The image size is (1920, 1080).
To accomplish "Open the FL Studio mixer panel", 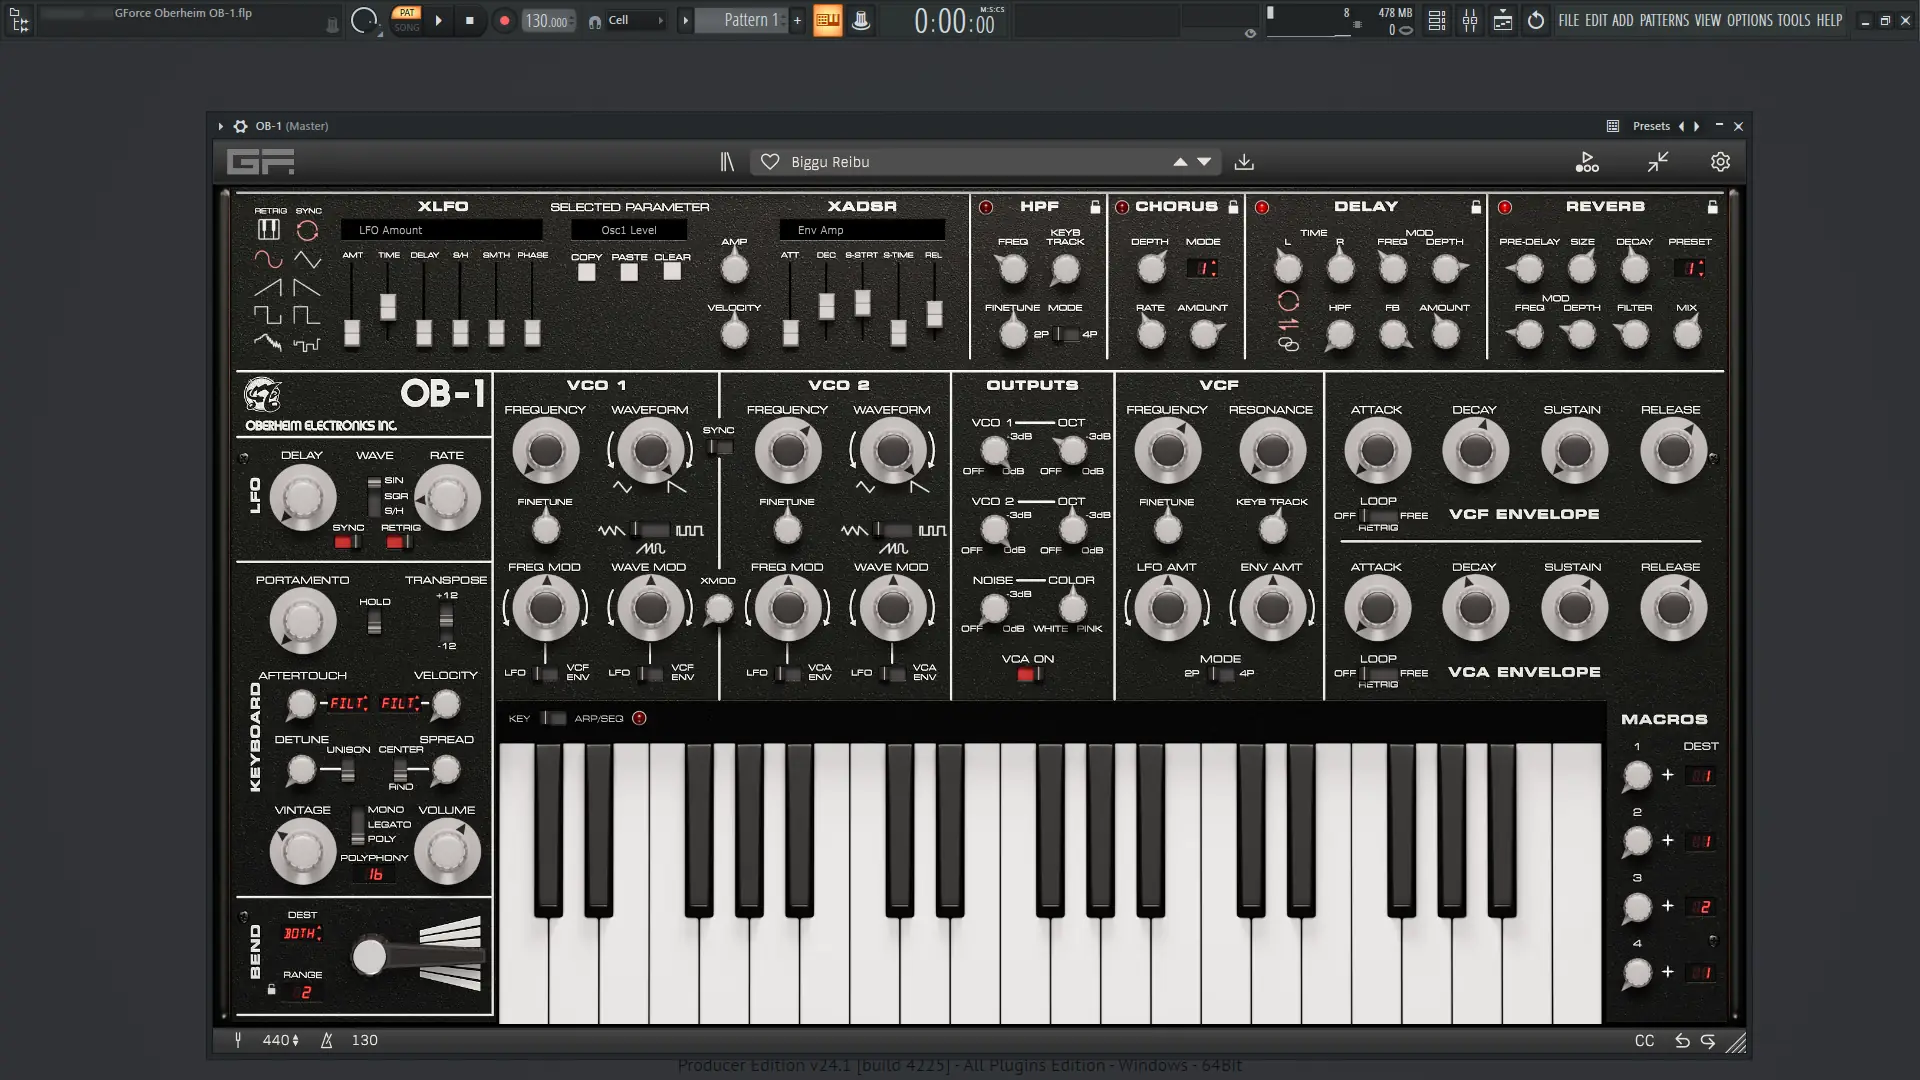I will [1469, 20].
